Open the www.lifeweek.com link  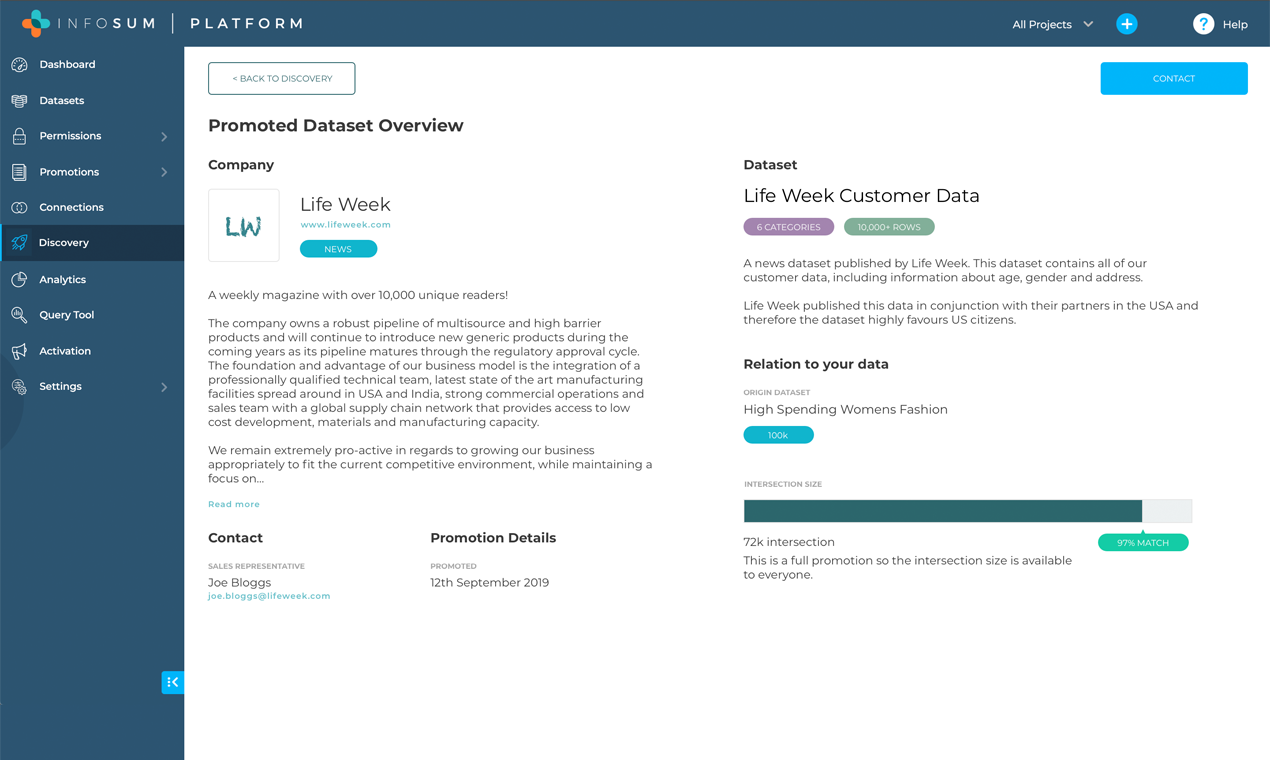click(345, 225)
